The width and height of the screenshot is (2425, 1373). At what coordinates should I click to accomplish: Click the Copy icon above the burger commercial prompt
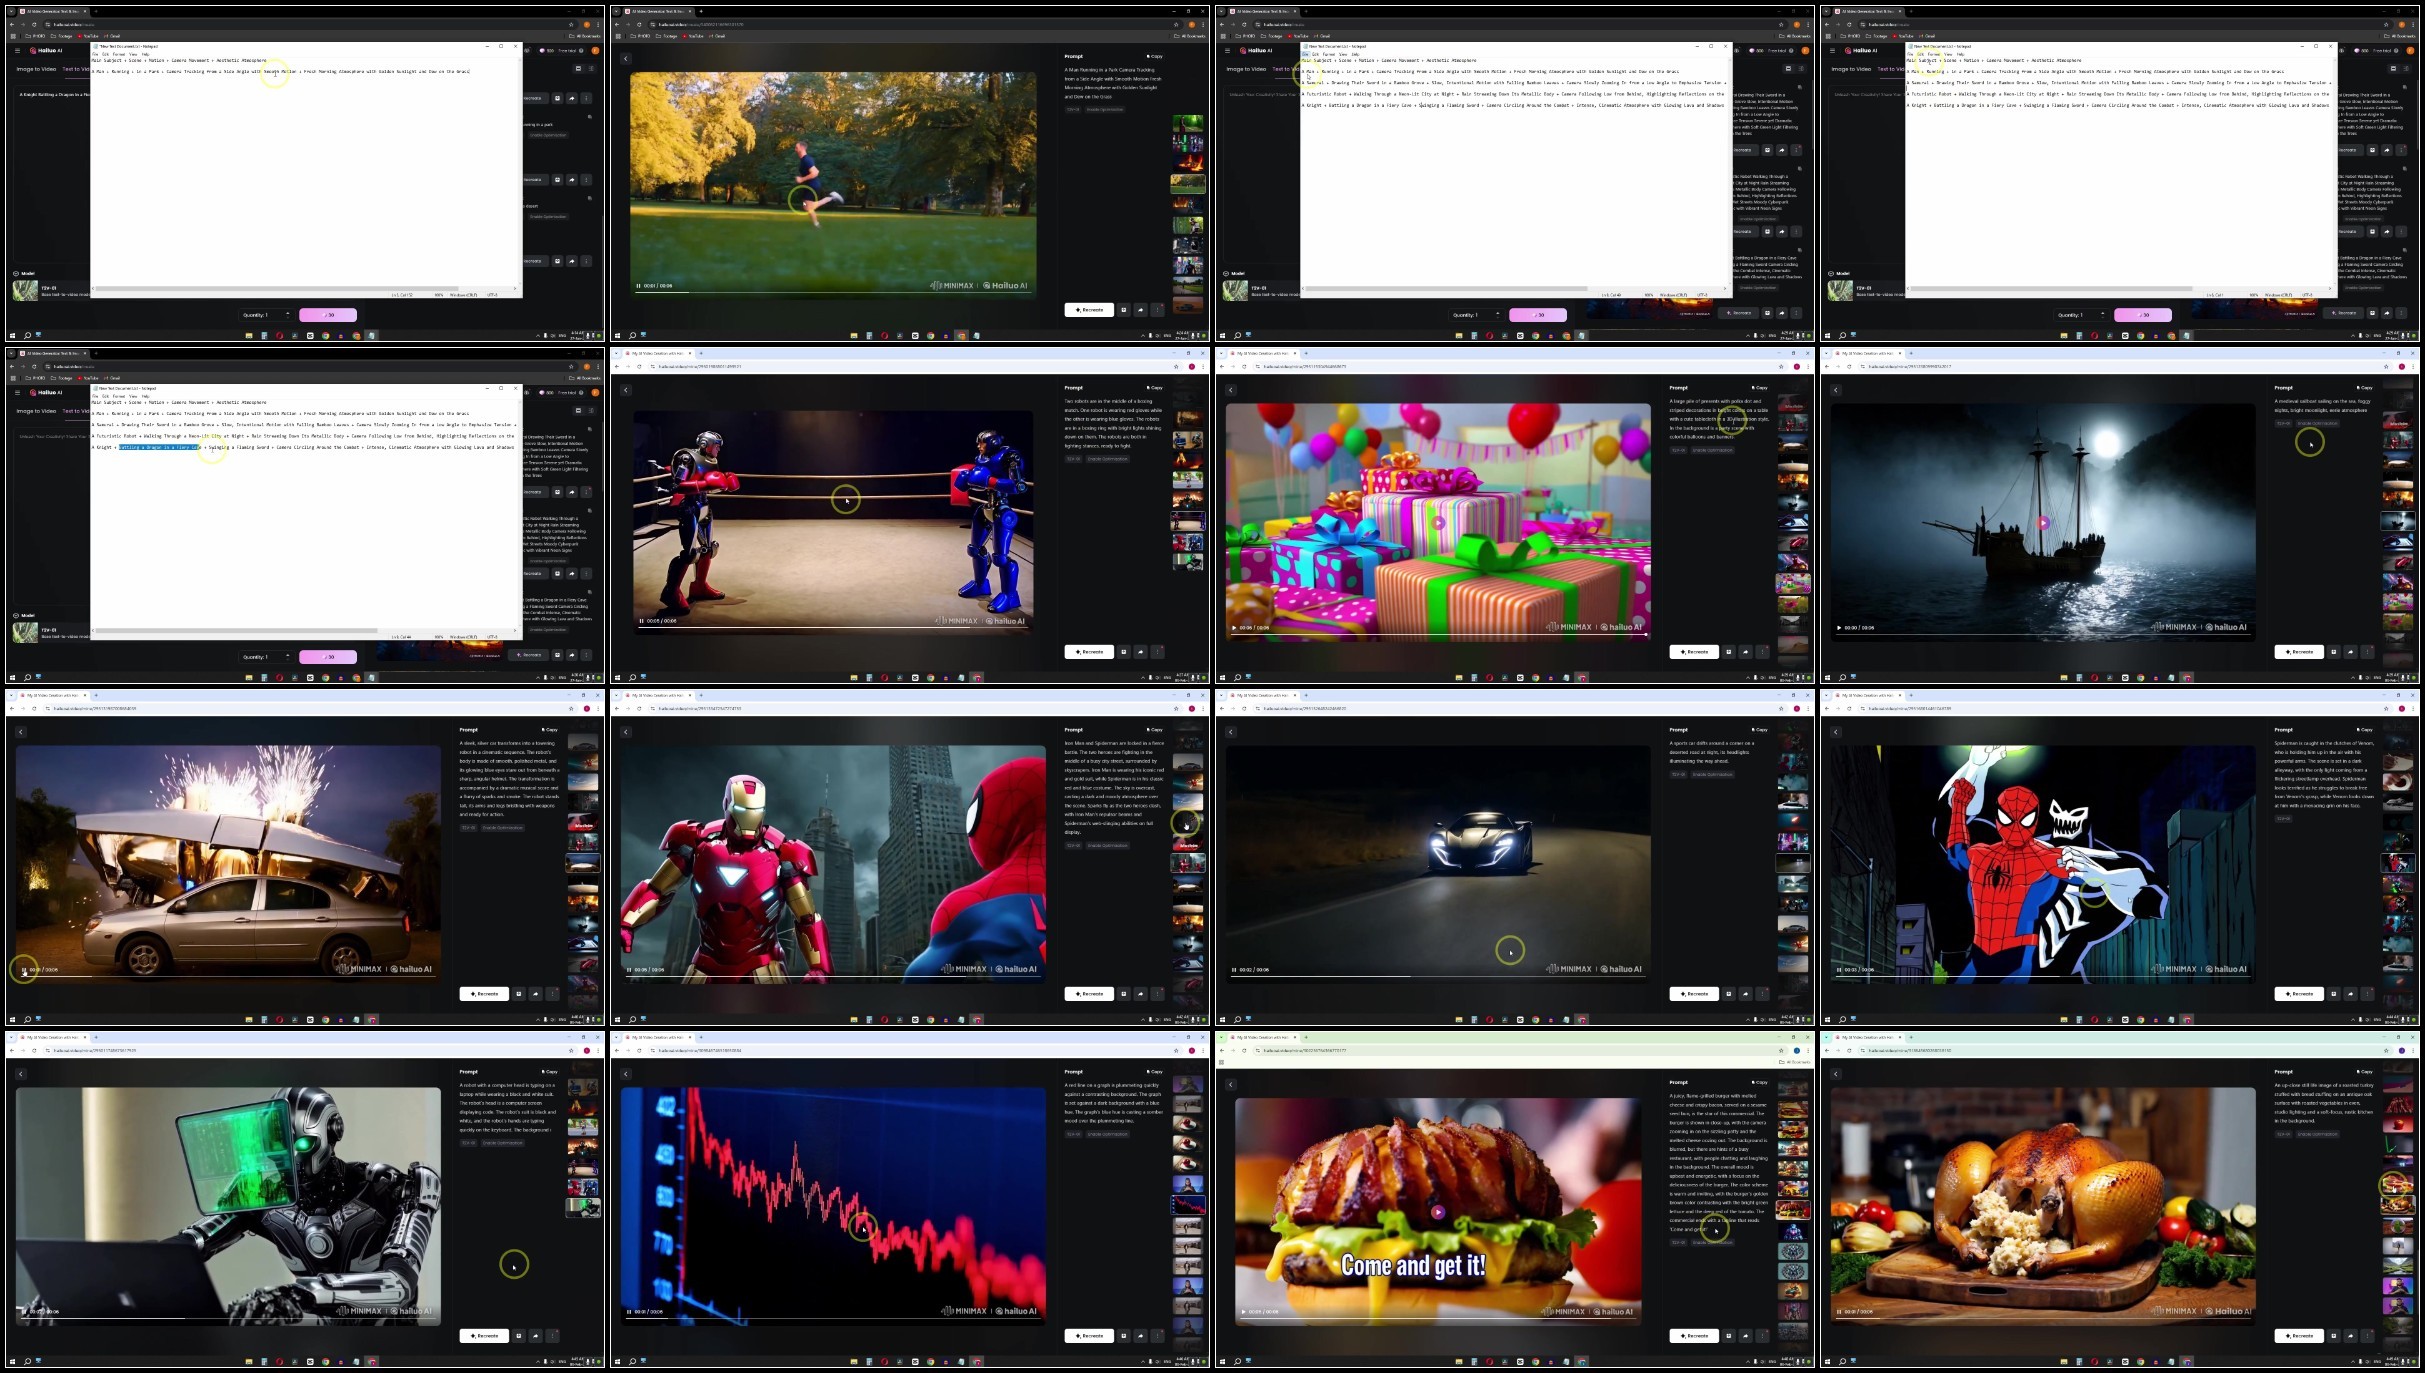(1758, 1083)
